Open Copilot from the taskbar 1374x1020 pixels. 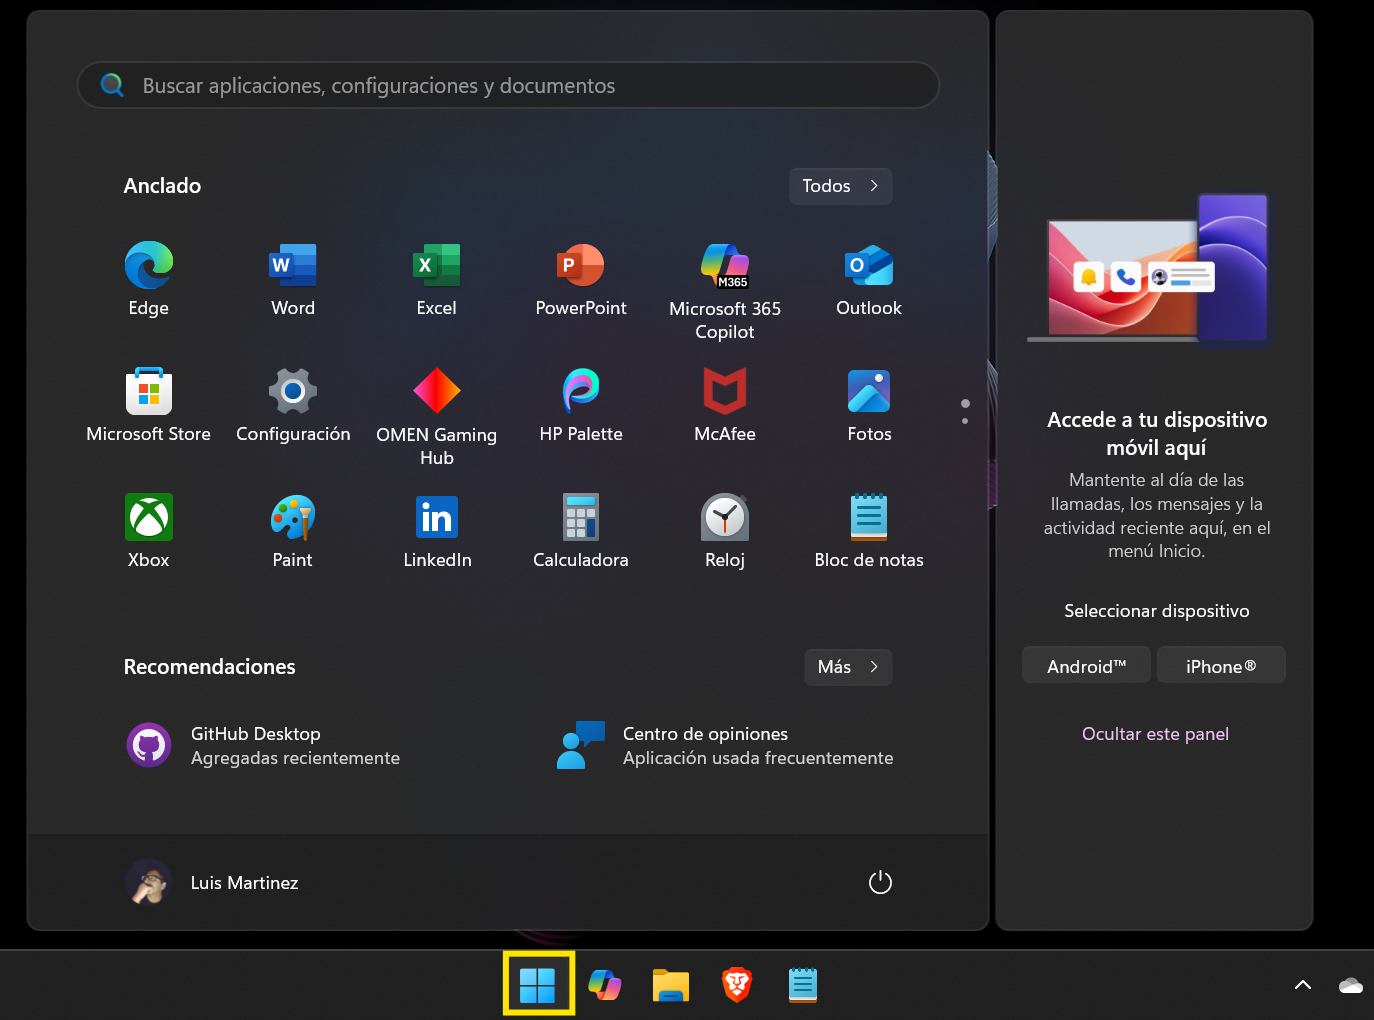[x=604, y=984]
